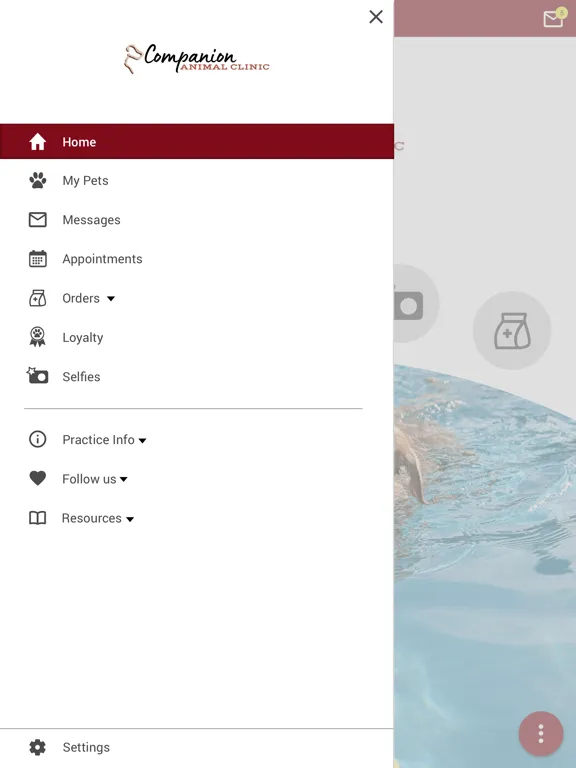Go to Loyalty menu entry
Viewport: 576px width, 768px height.
tap(197, 337)
